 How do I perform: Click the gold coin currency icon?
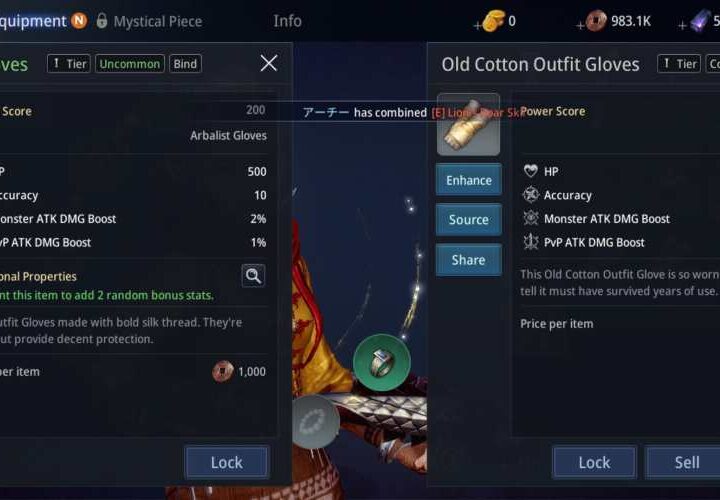click(x=494, y=21)
